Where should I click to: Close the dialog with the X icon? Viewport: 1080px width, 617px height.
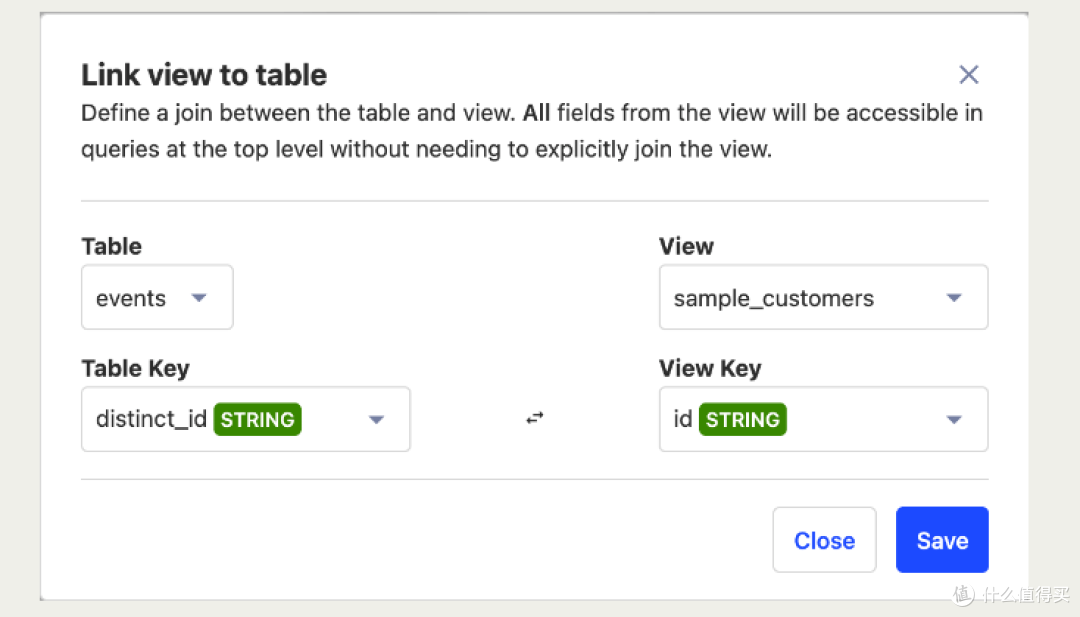point(968,75)
